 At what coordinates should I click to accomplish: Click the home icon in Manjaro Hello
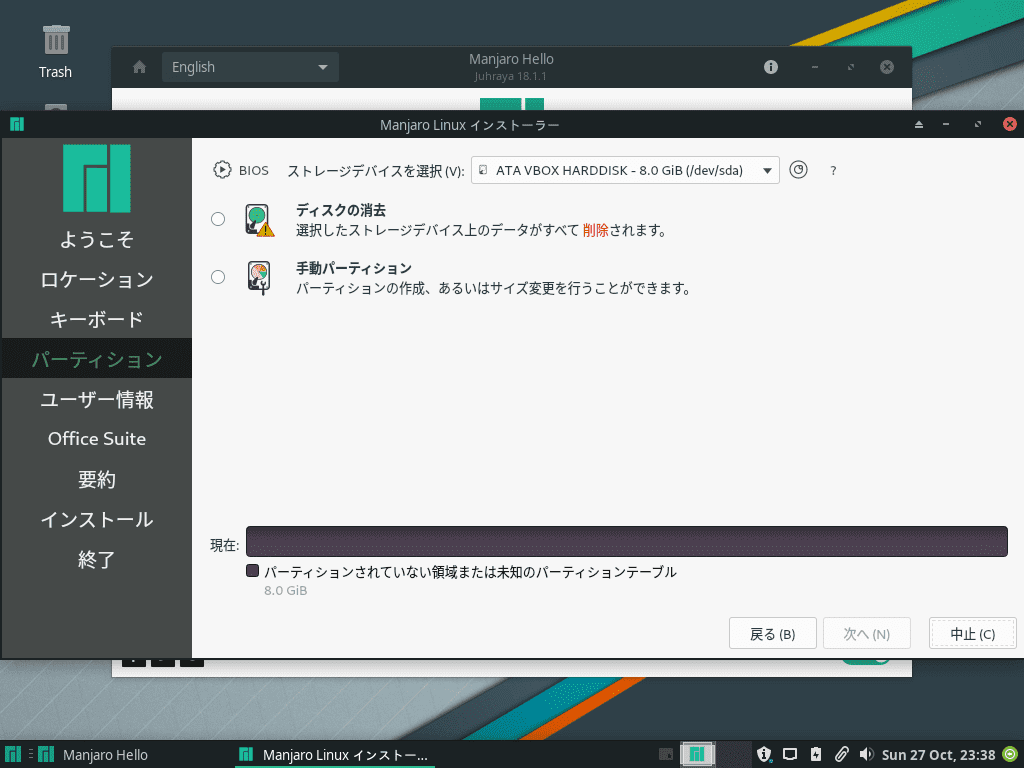(138, 67)
